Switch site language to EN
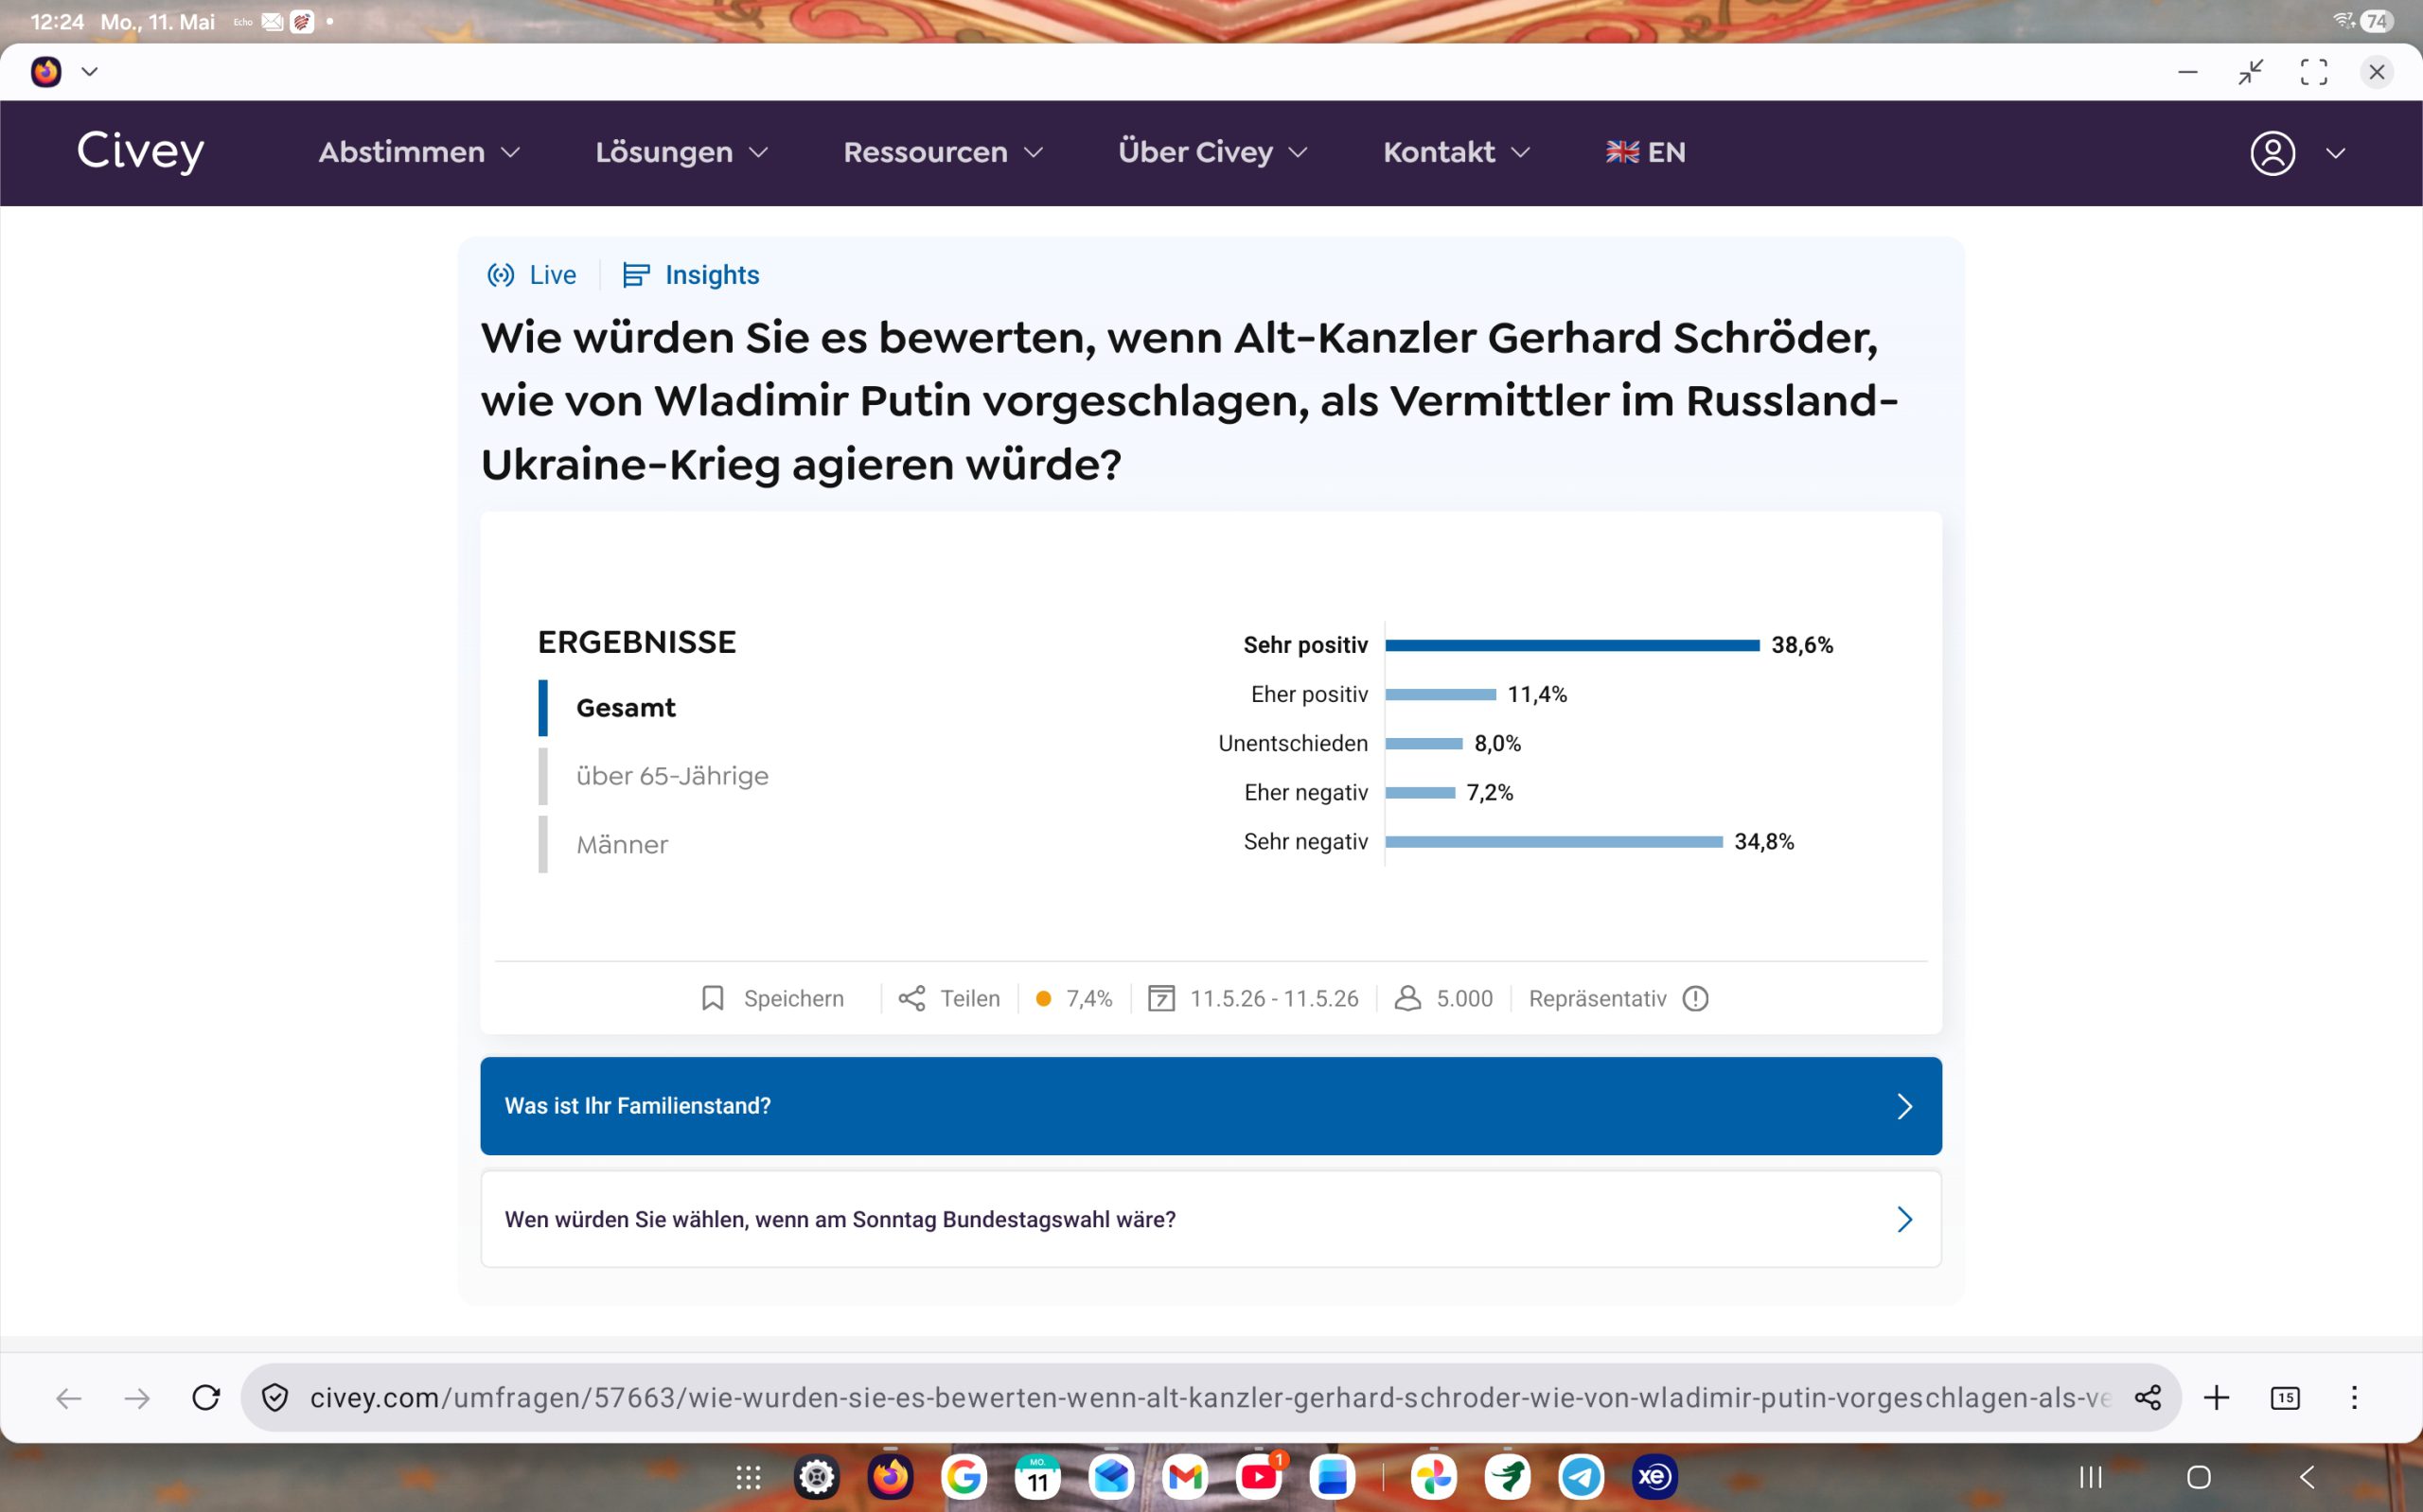 click(1646, 152)
